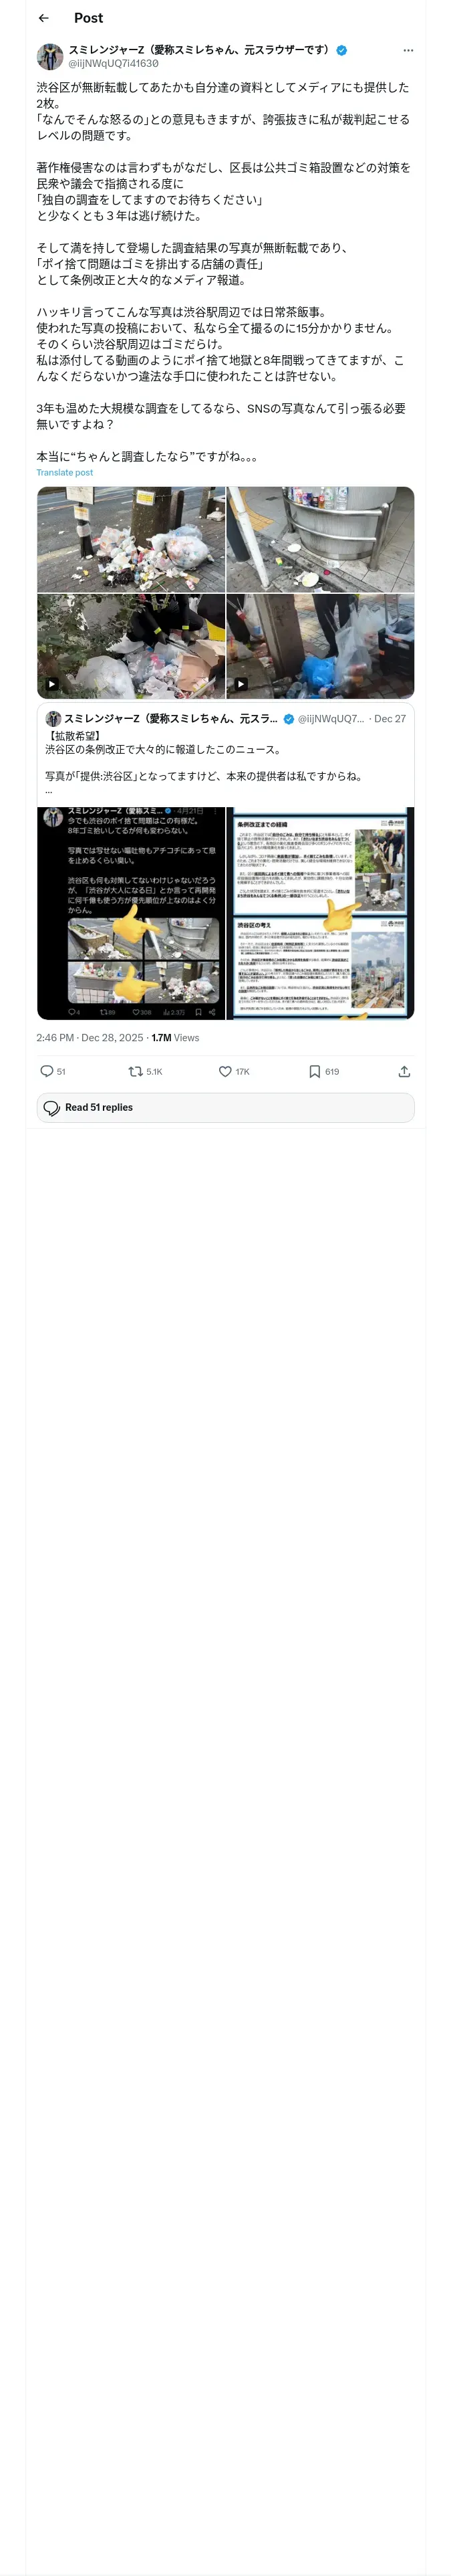Open the three-dot more options menu
Viewport: 451px width, 2576px height.
pyautogui.click(x=408, y=50)
